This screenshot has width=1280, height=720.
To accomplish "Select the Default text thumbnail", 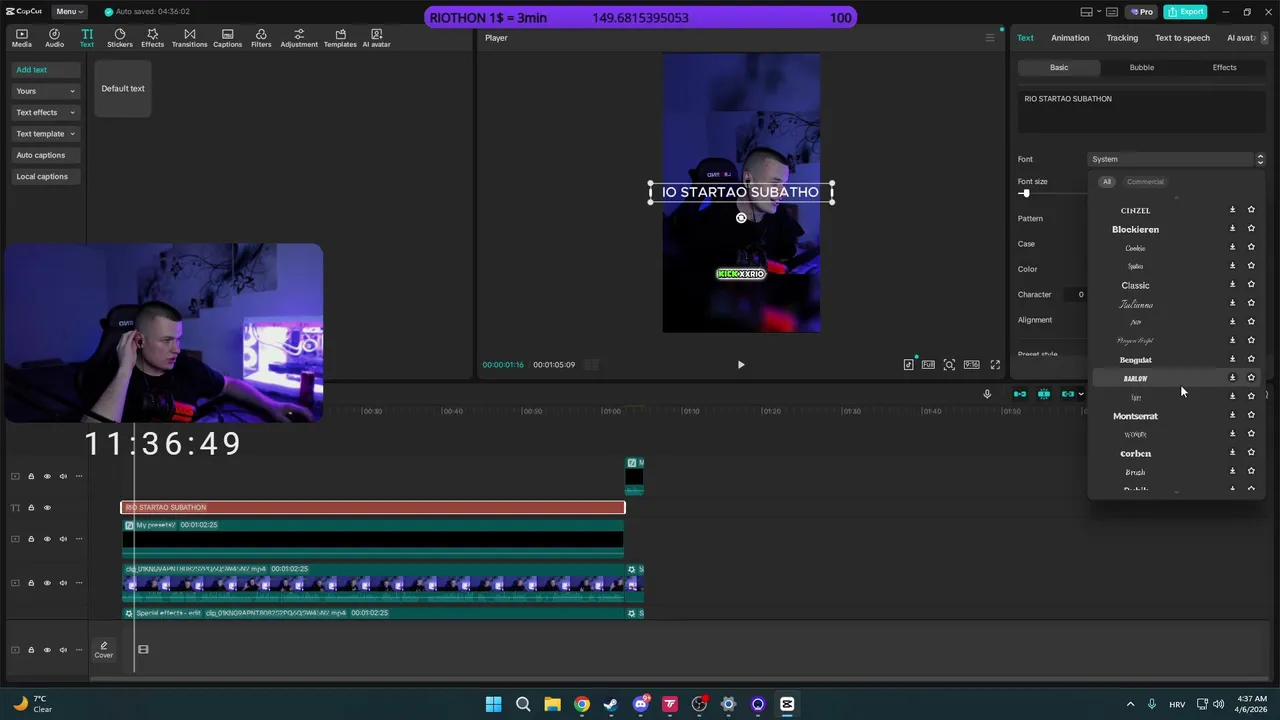I will (123, 89).
